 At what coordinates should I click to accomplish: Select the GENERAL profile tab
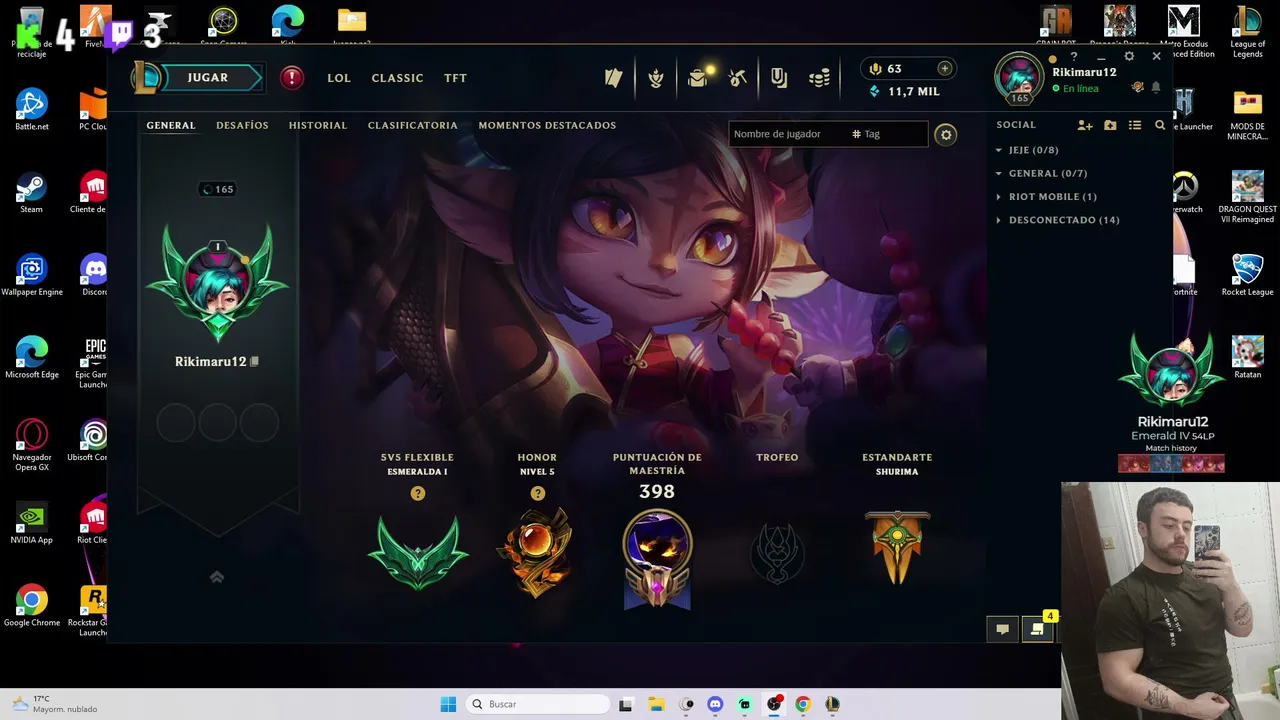click(x=171, y=125)
